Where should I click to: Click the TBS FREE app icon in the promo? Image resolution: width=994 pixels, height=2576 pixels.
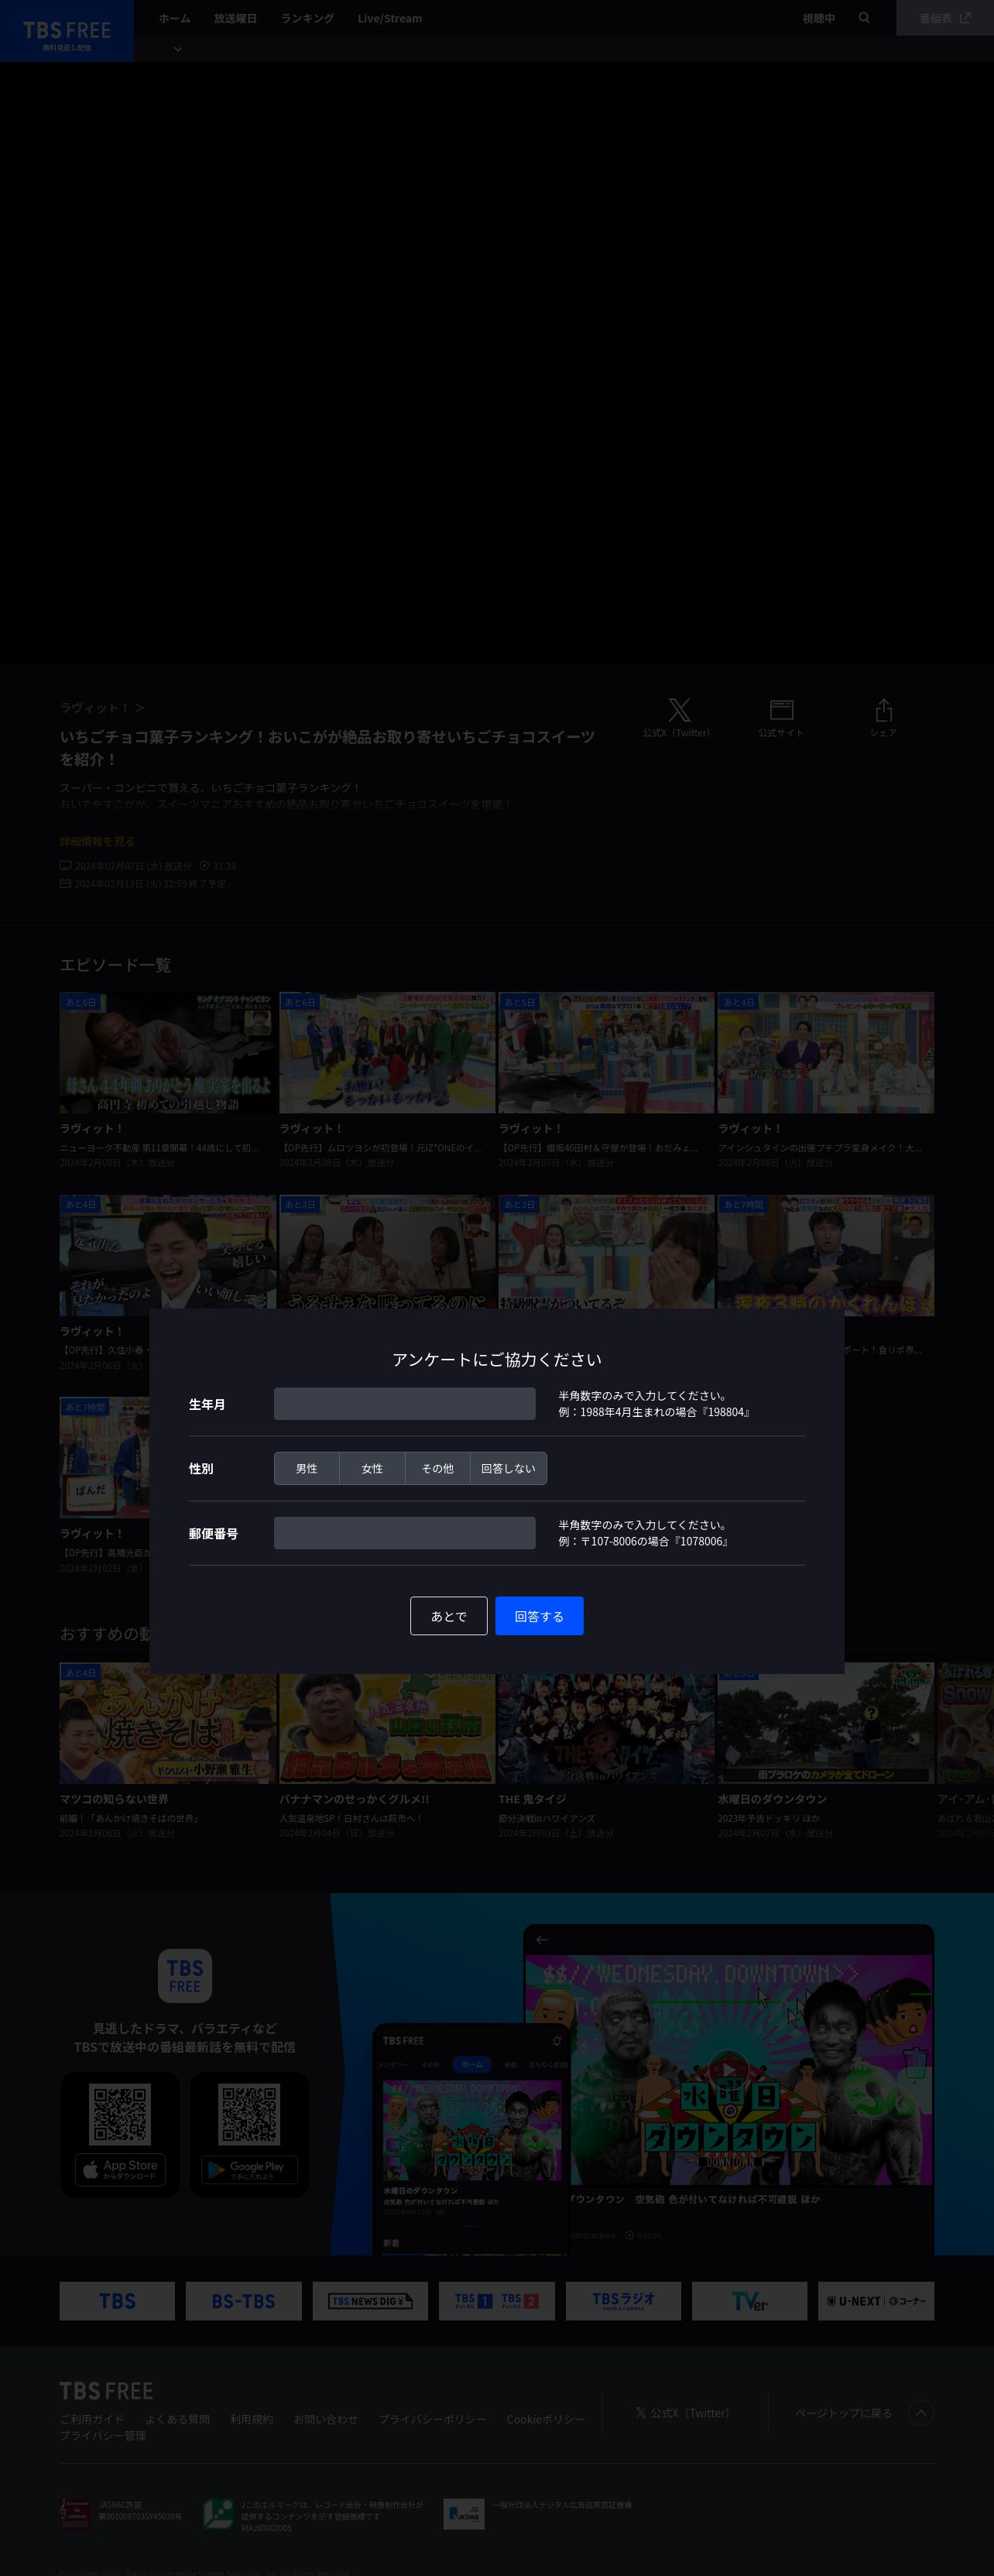coord(185,1975)
